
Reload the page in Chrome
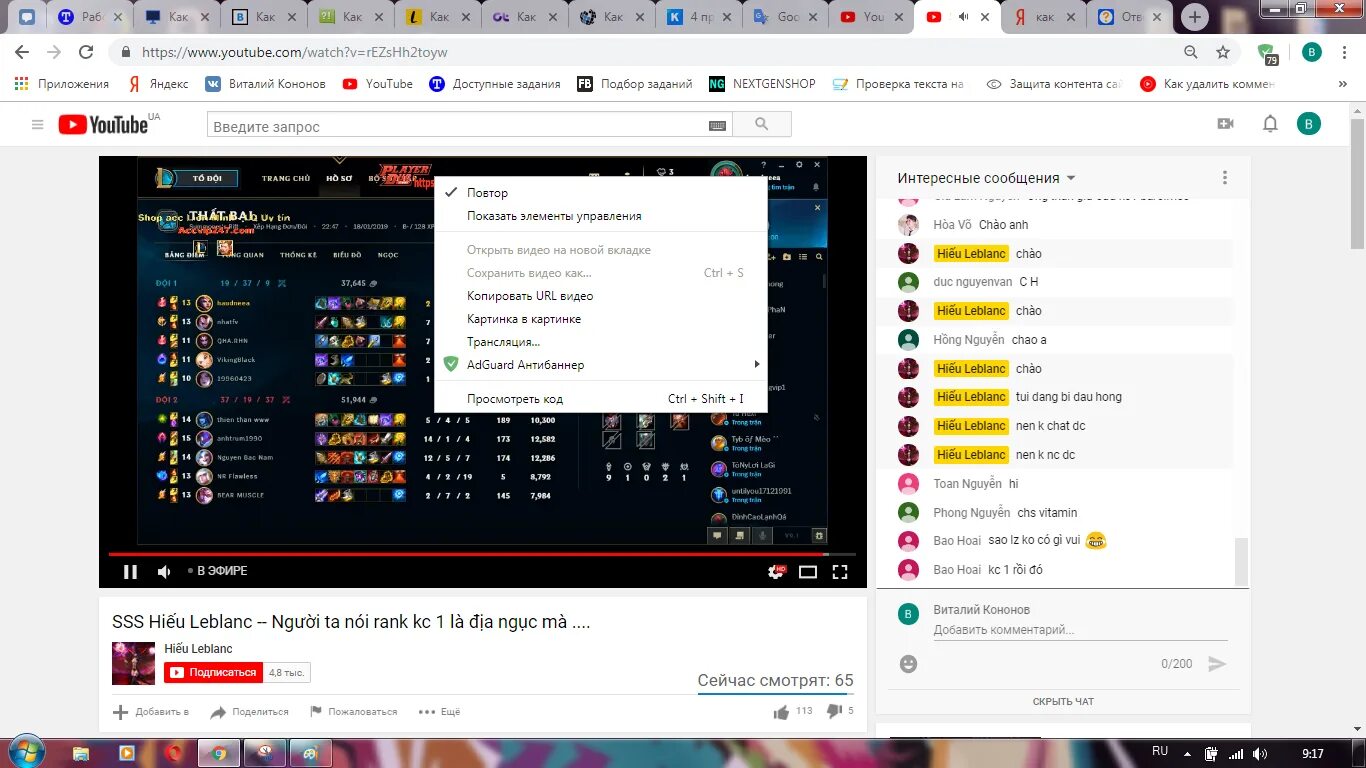click(86, 52)
